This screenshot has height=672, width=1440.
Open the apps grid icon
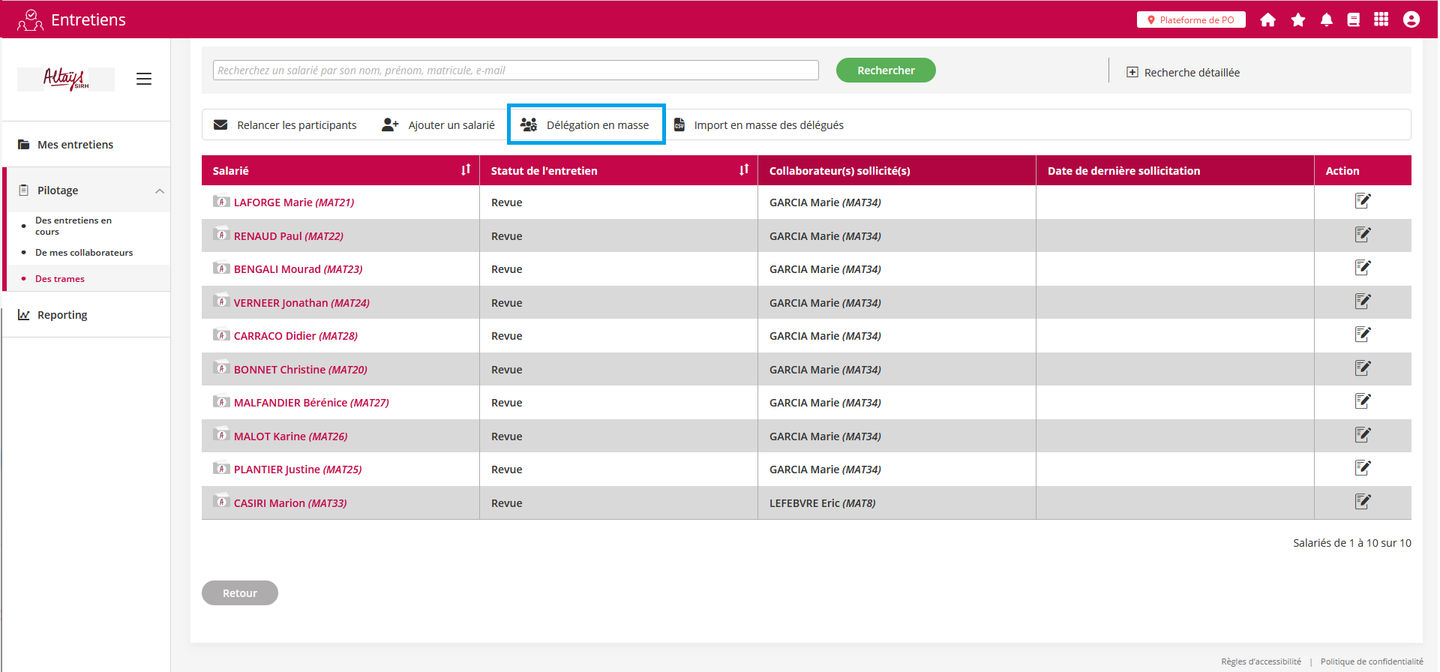pos(1381,20)
